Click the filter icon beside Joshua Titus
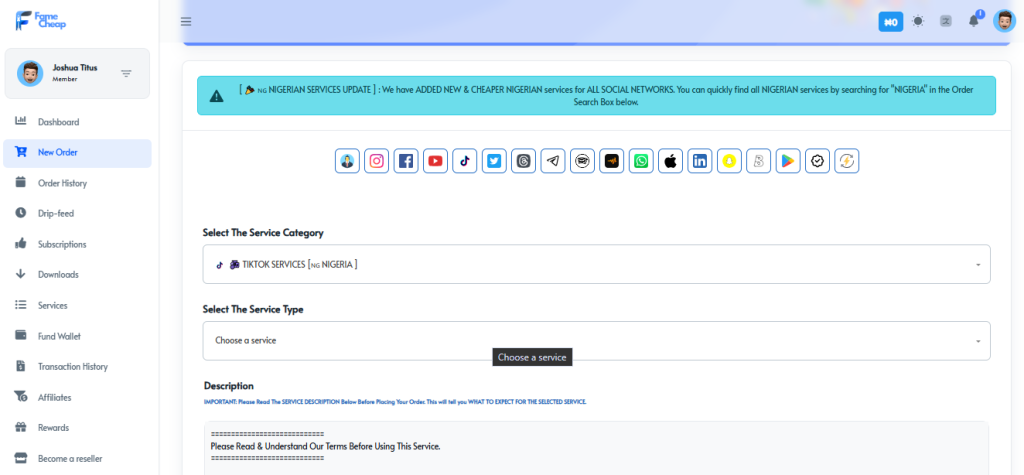Viewport: 1024px width, 475px height. tap(127, 73)
